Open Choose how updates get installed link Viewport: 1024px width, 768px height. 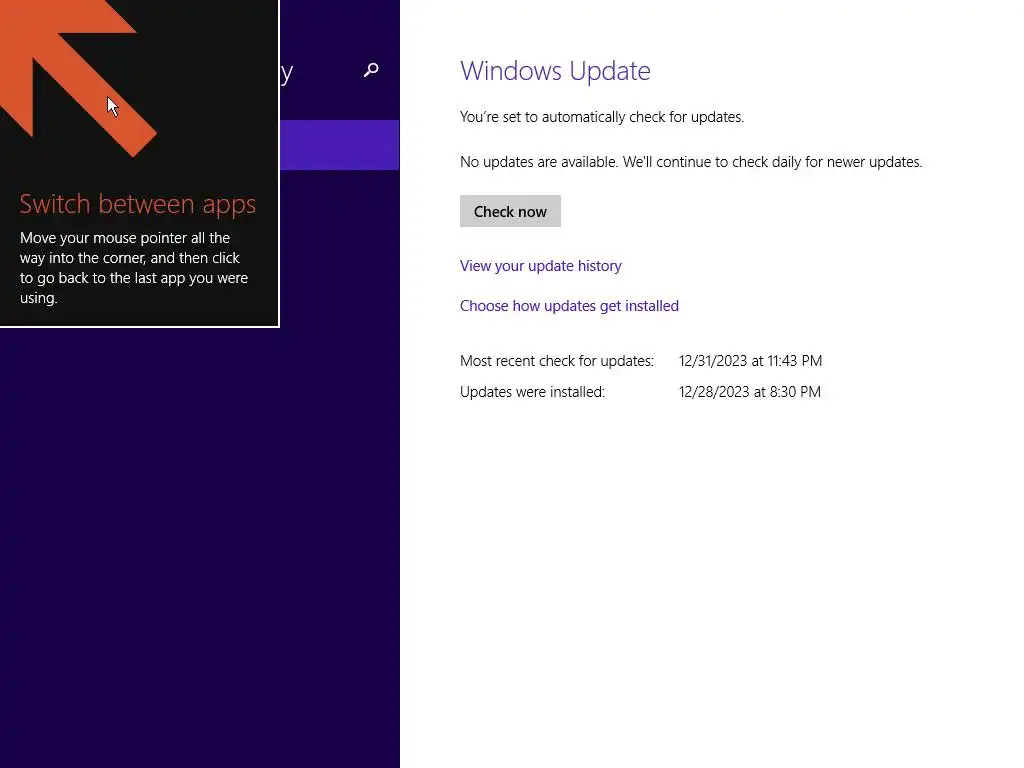click(x=569, y=306)
